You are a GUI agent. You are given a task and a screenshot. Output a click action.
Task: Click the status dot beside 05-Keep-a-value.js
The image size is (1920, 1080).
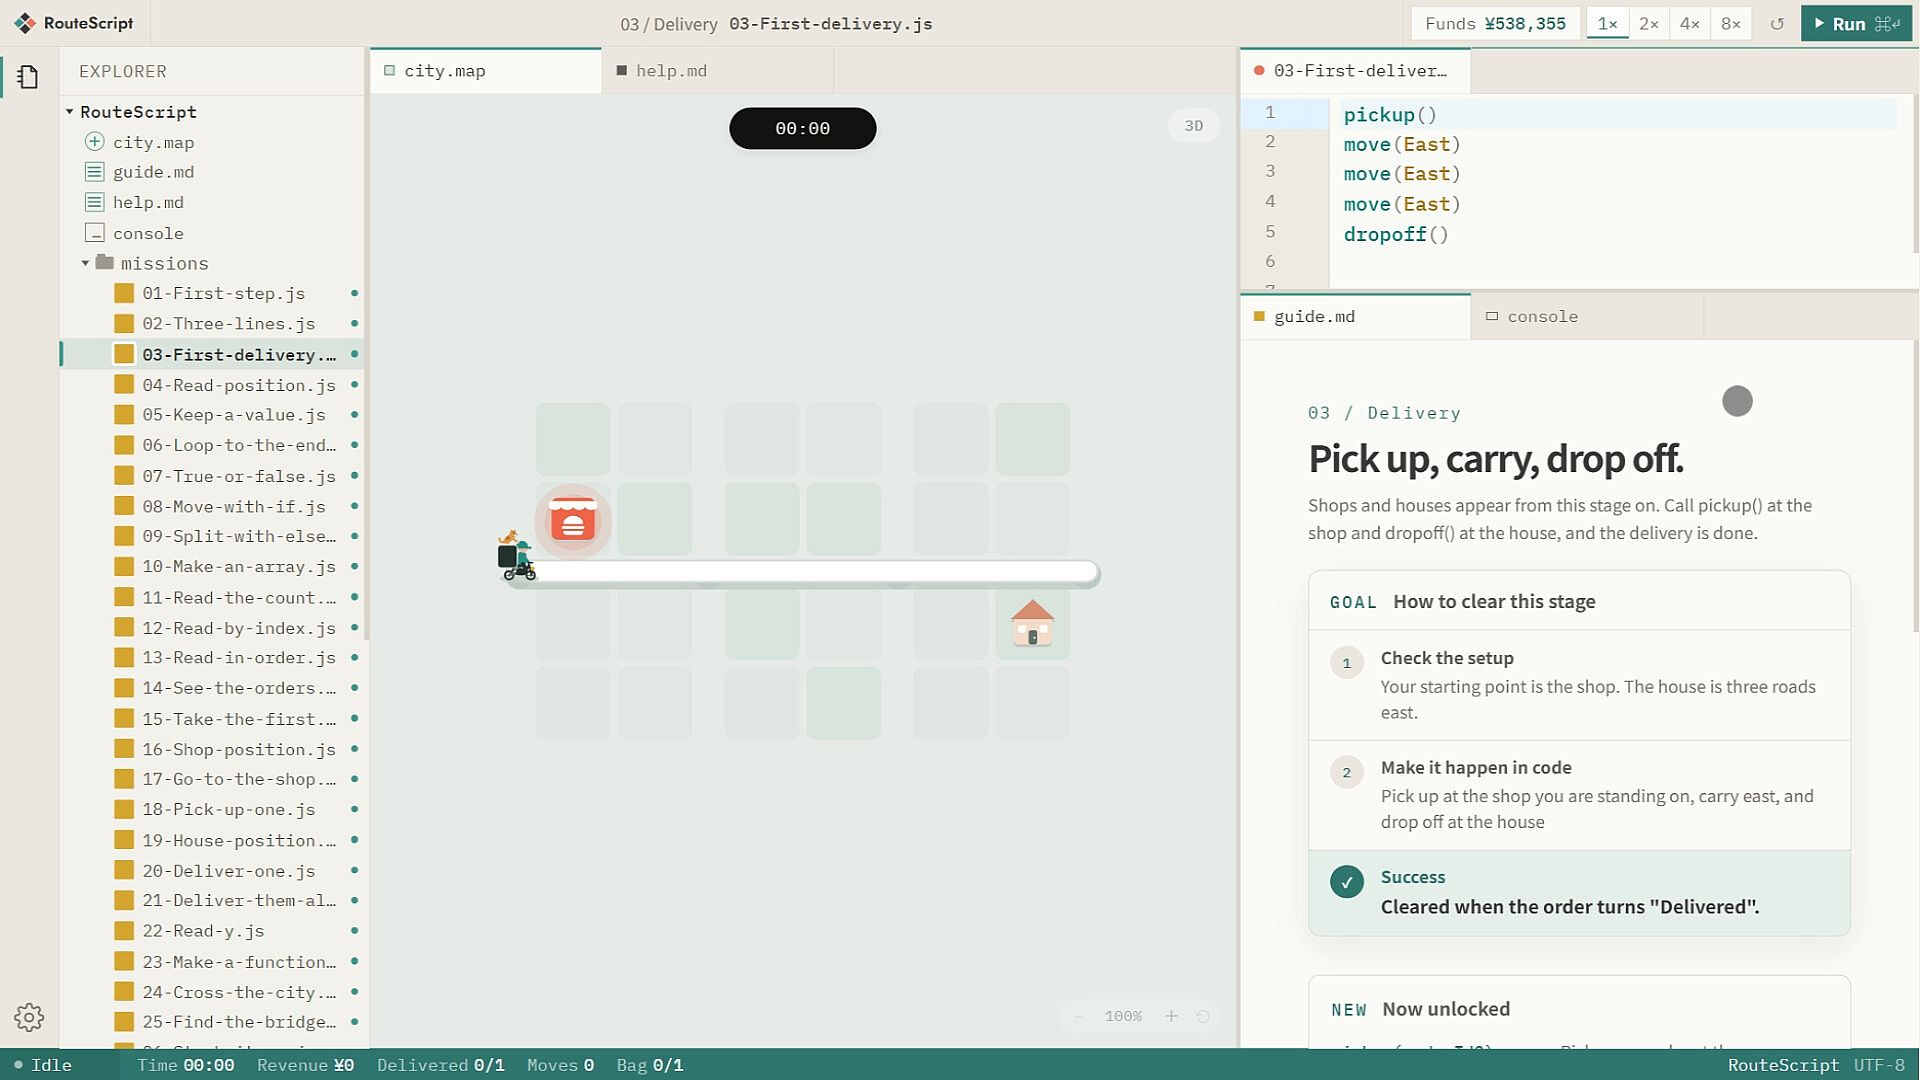pyautogui.click(x=354, y=415)
